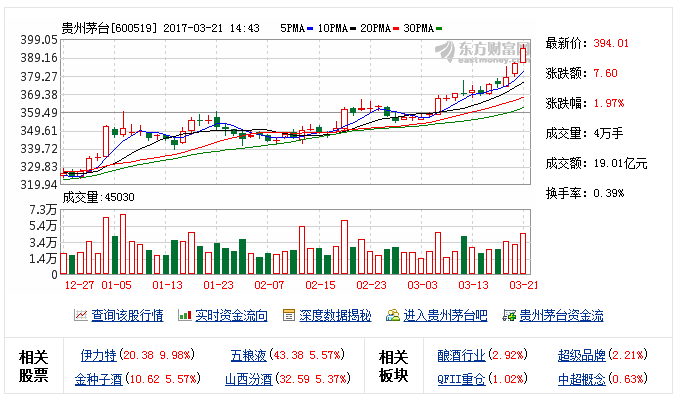Click the latest candlestick at 03-21

point(523,55)
